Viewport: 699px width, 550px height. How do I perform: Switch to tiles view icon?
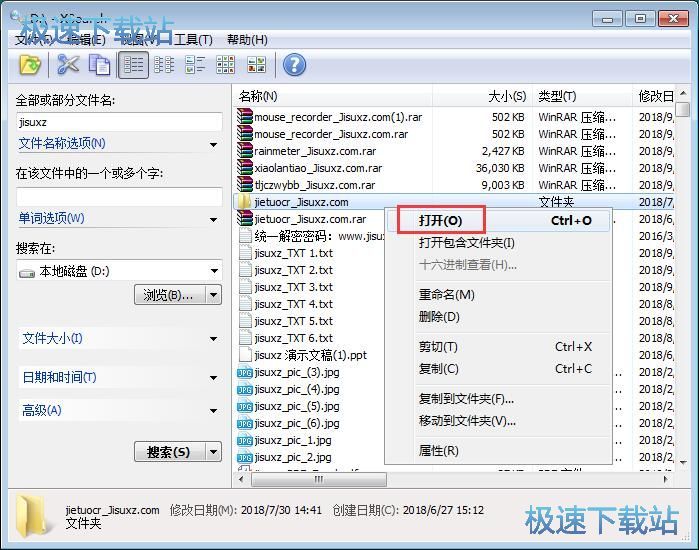pyautogui.click(x=195, y=65)
